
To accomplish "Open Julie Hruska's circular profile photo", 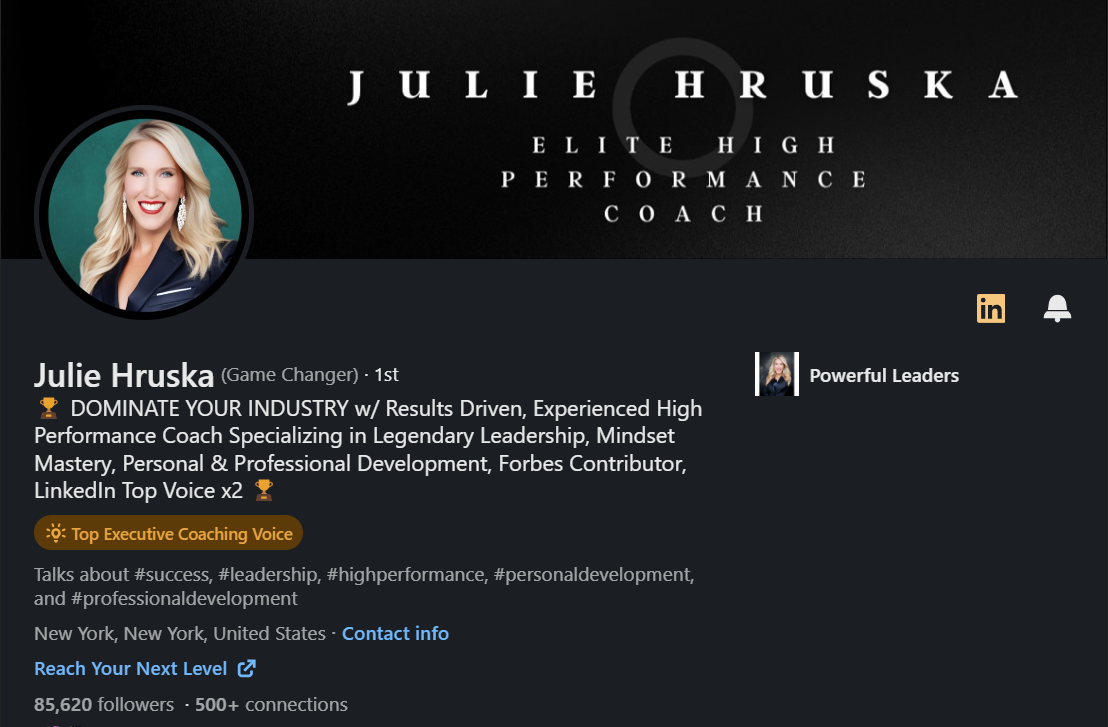I will pyautogui.click(x=144, y=213).
